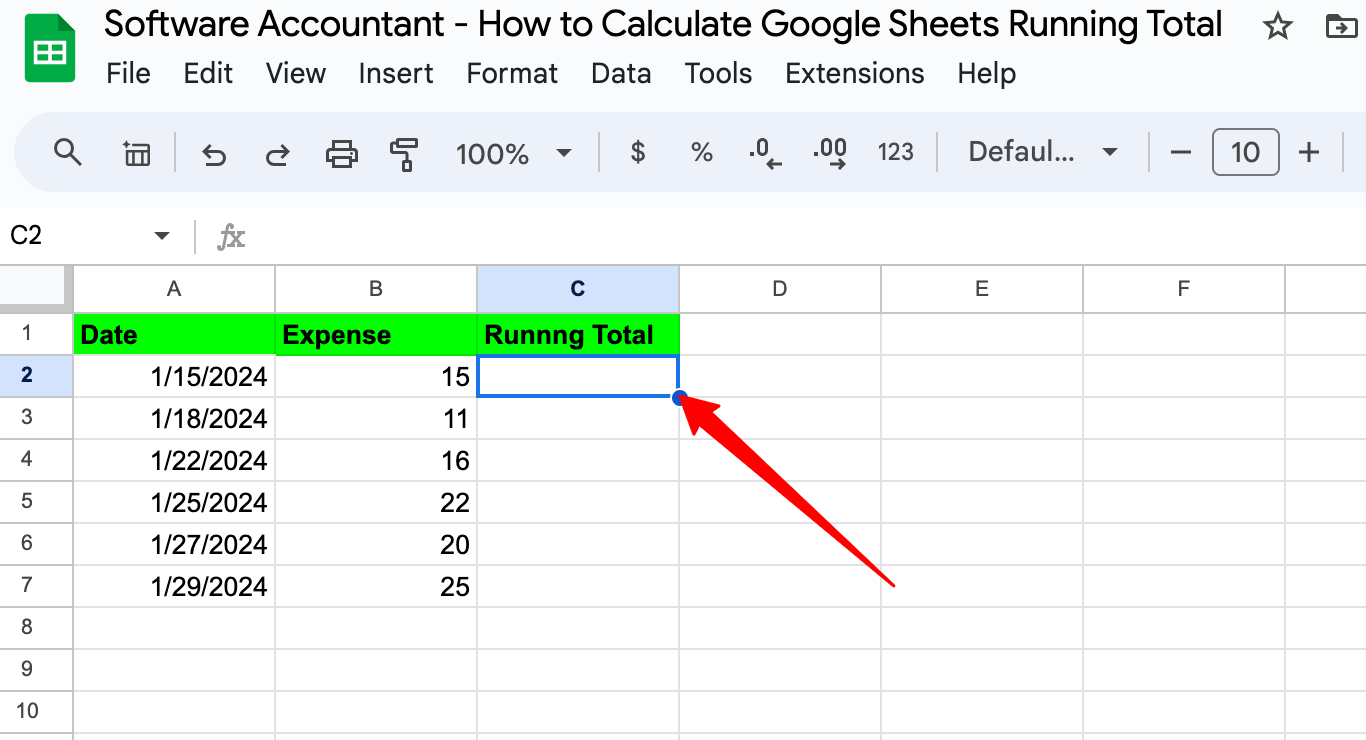Click the Date header cell
The width and height of the screenshot is (1366, 740).
click(174, 334)
